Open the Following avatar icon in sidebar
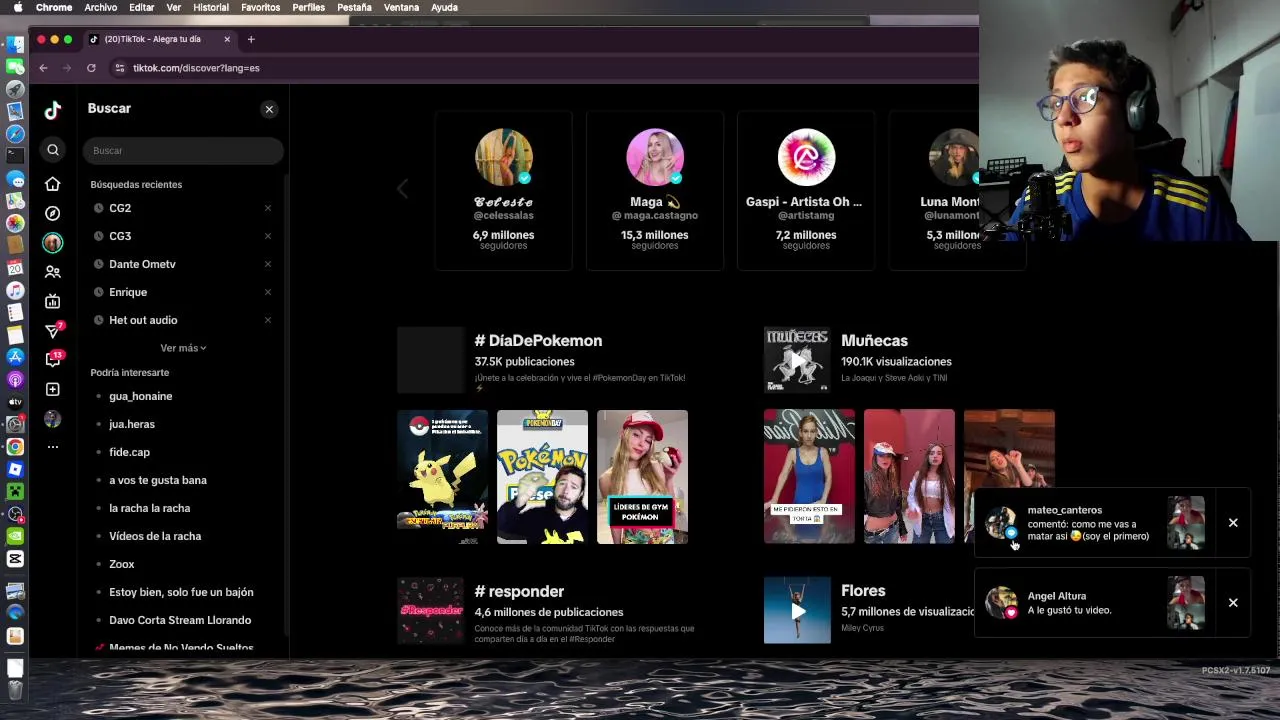1280x720 pixels. pos(53,242)
